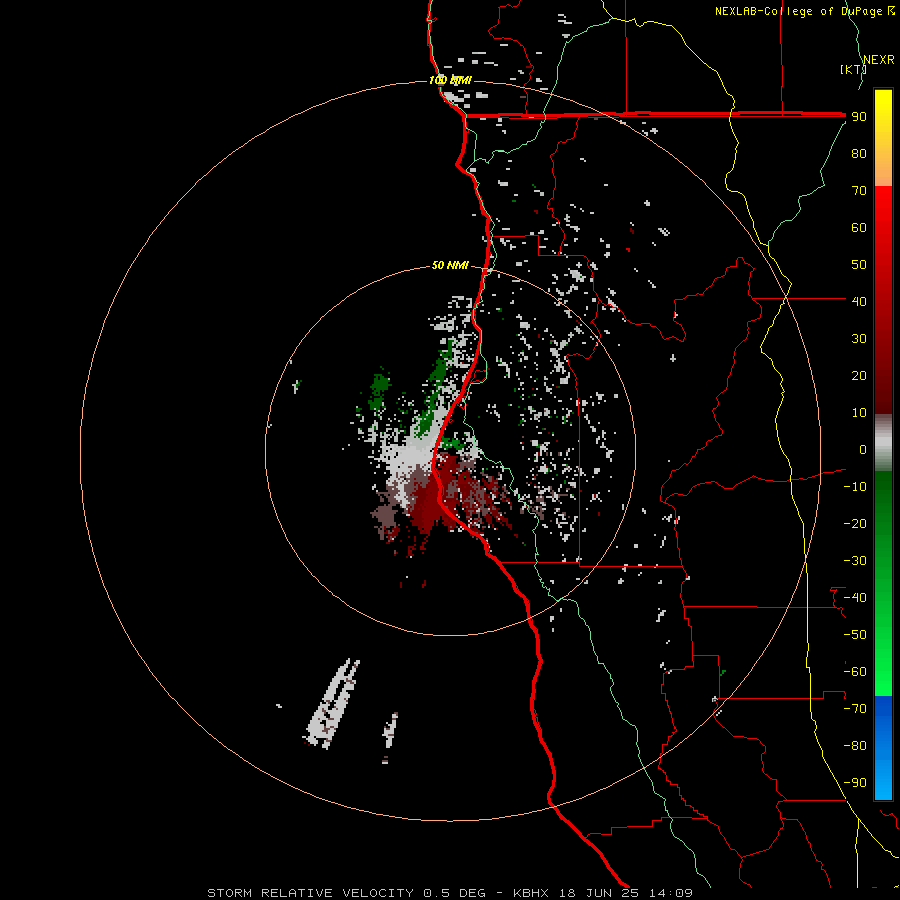Pick the gray zero-velocity segment of color bar
This screenshot has width=900, height=900.
tap(883, 443)
